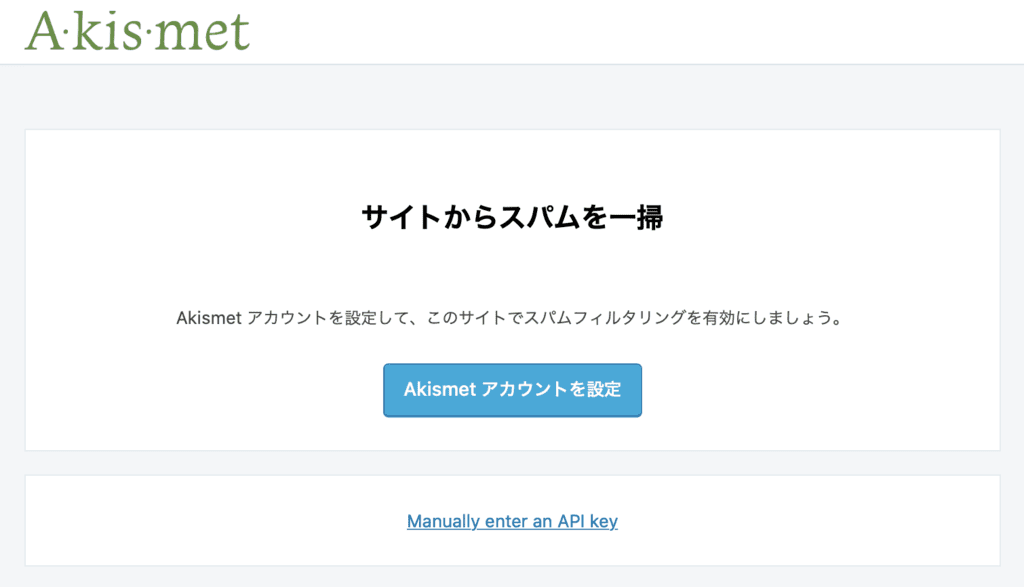1024x587 pixels.
Task: Click inside the main setup card
Action: coord(512,270)
